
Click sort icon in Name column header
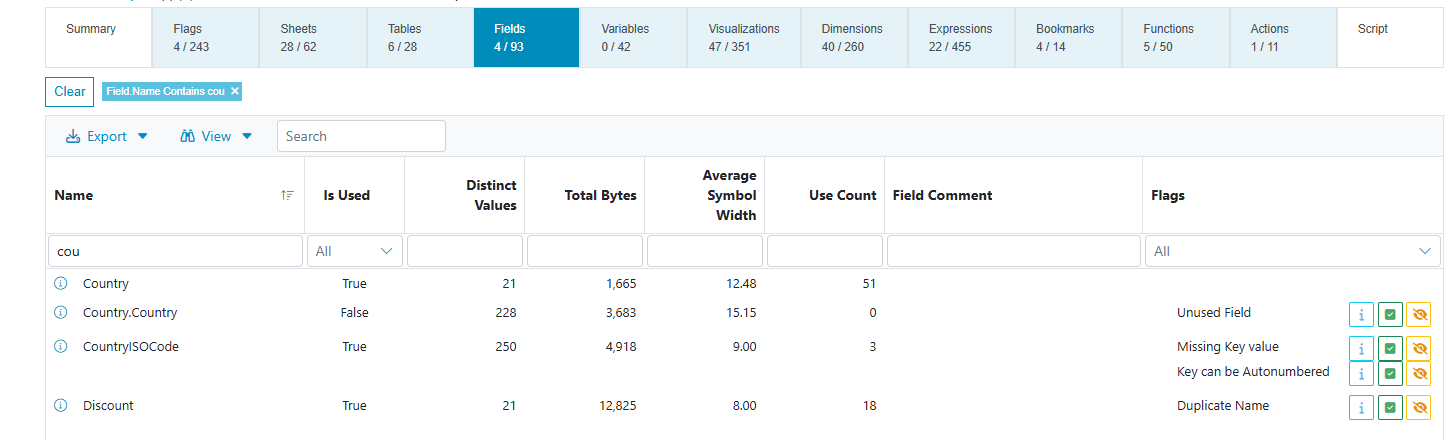(x=288, y=196)
